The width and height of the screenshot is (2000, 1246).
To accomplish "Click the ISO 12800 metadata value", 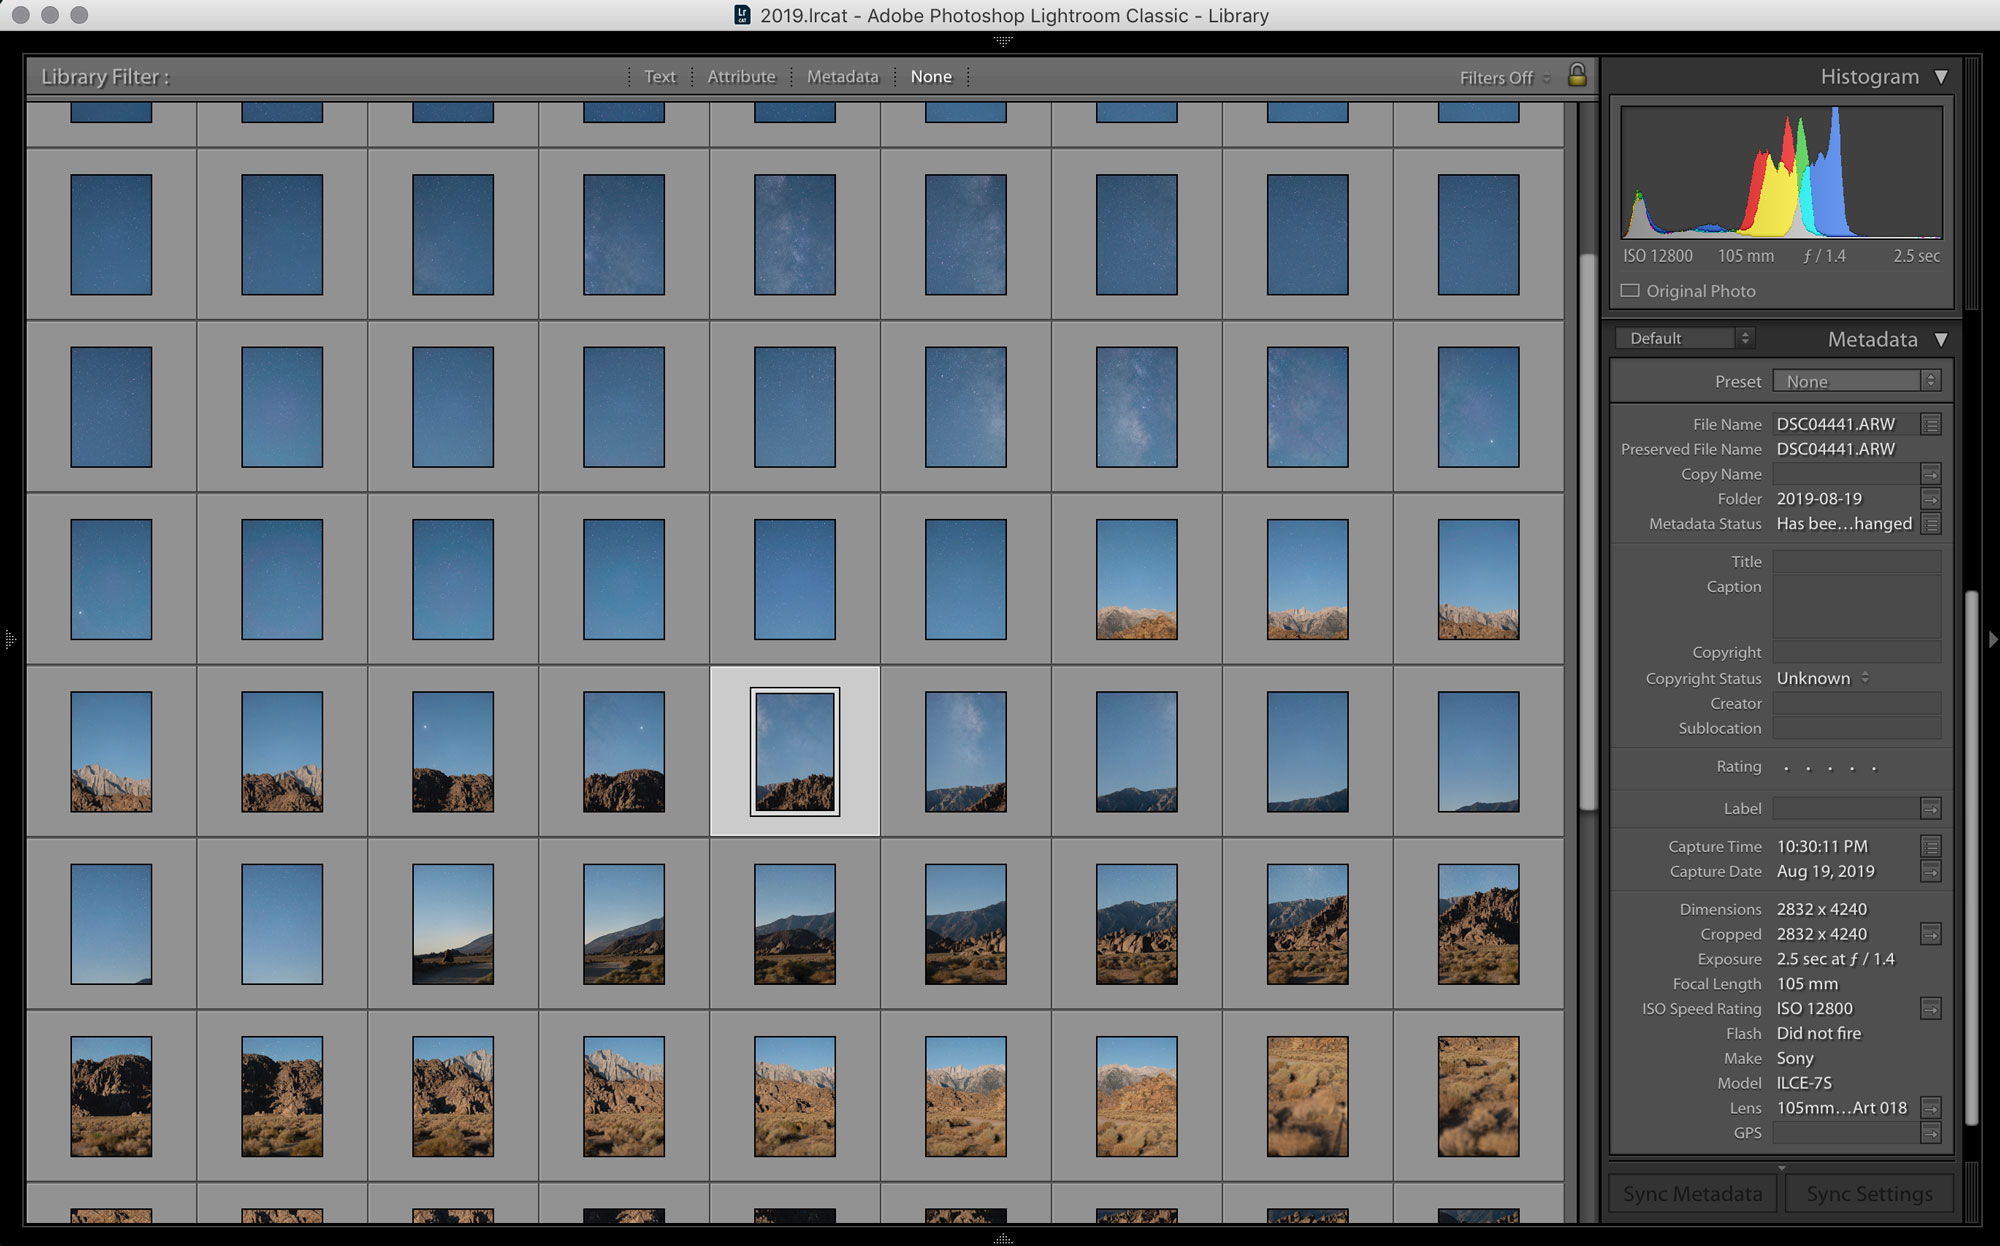I will point(1814,1009).
